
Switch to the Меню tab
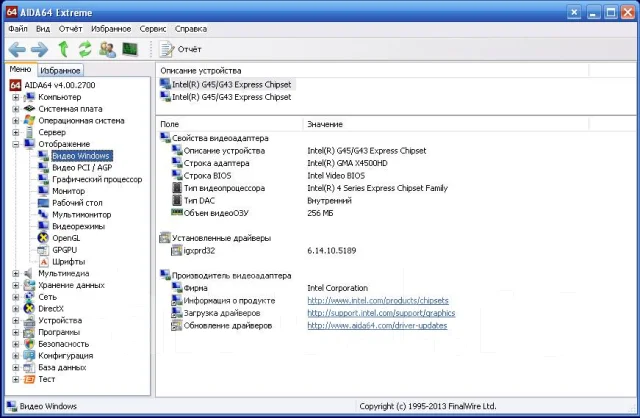click(x=20, y=69)
